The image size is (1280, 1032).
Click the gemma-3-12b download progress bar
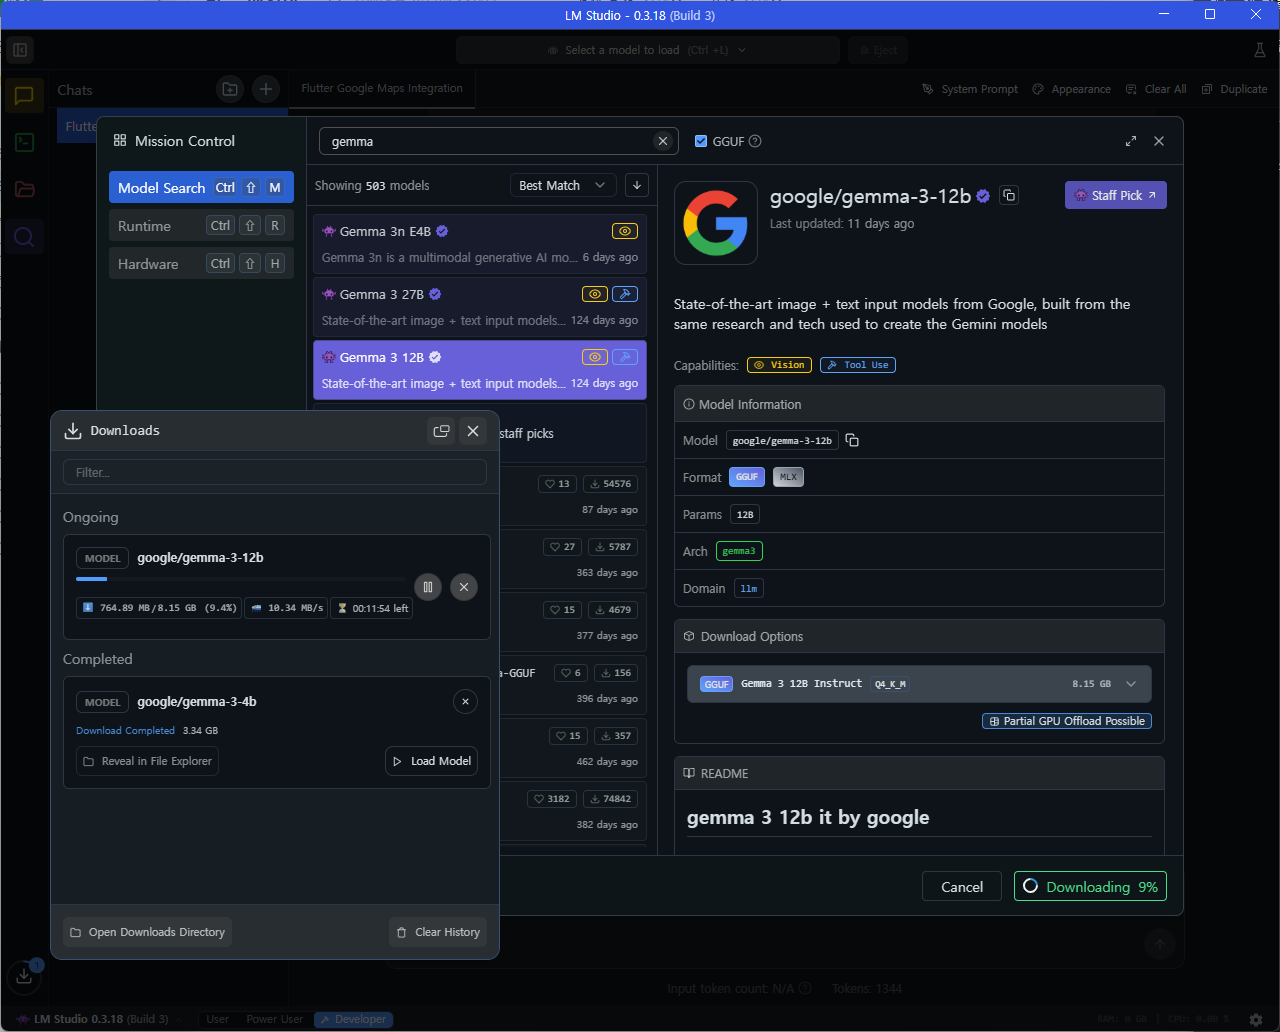(241, 579)
